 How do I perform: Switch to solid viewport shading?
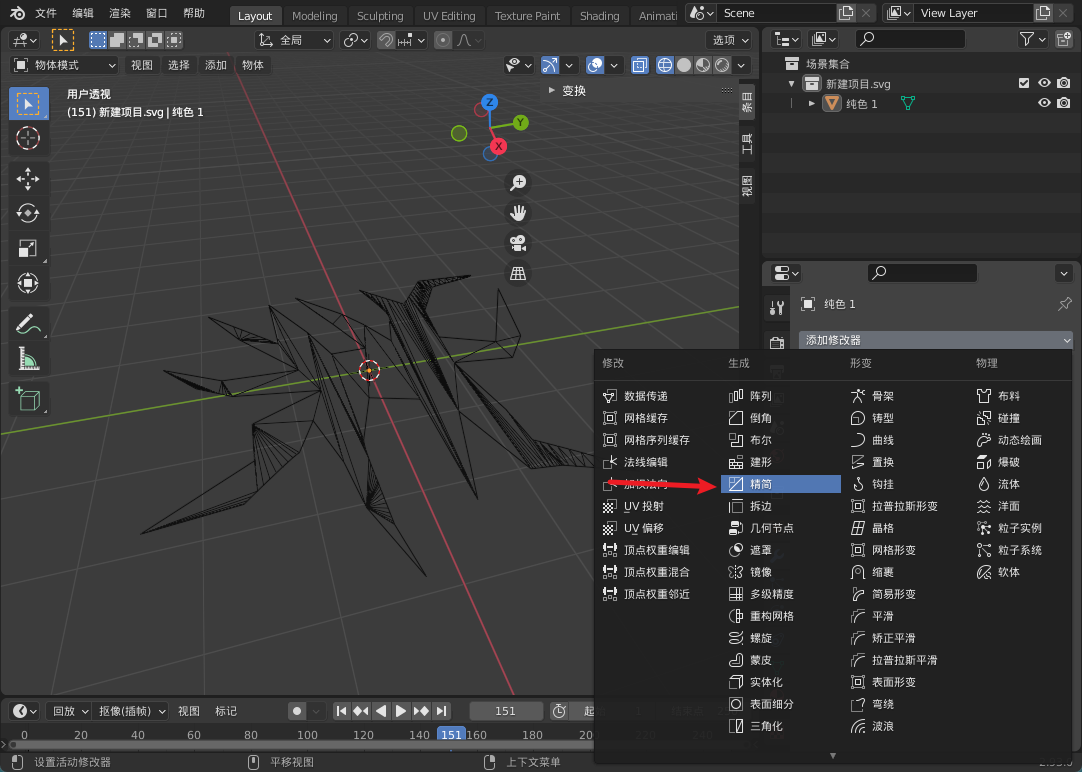[x=684, y=65]
